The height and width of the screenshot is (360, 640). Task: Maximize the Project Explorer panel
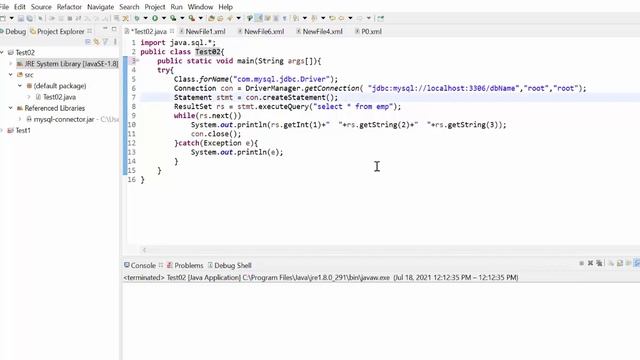point(114,29)
